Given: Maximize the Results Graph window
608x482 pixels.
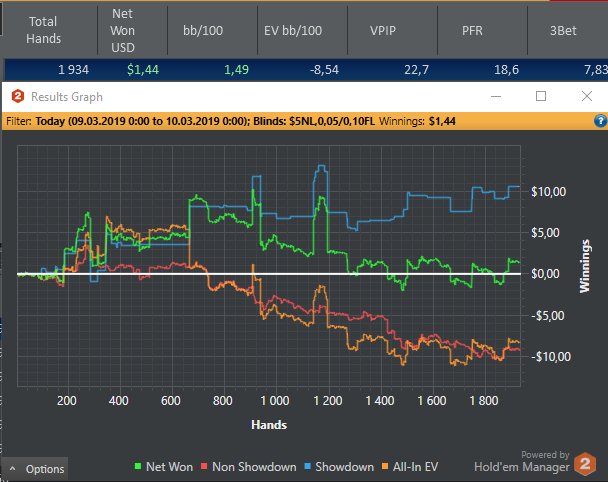Looking at the screenshot, I should pyautogui.click(x=541, y=96).
